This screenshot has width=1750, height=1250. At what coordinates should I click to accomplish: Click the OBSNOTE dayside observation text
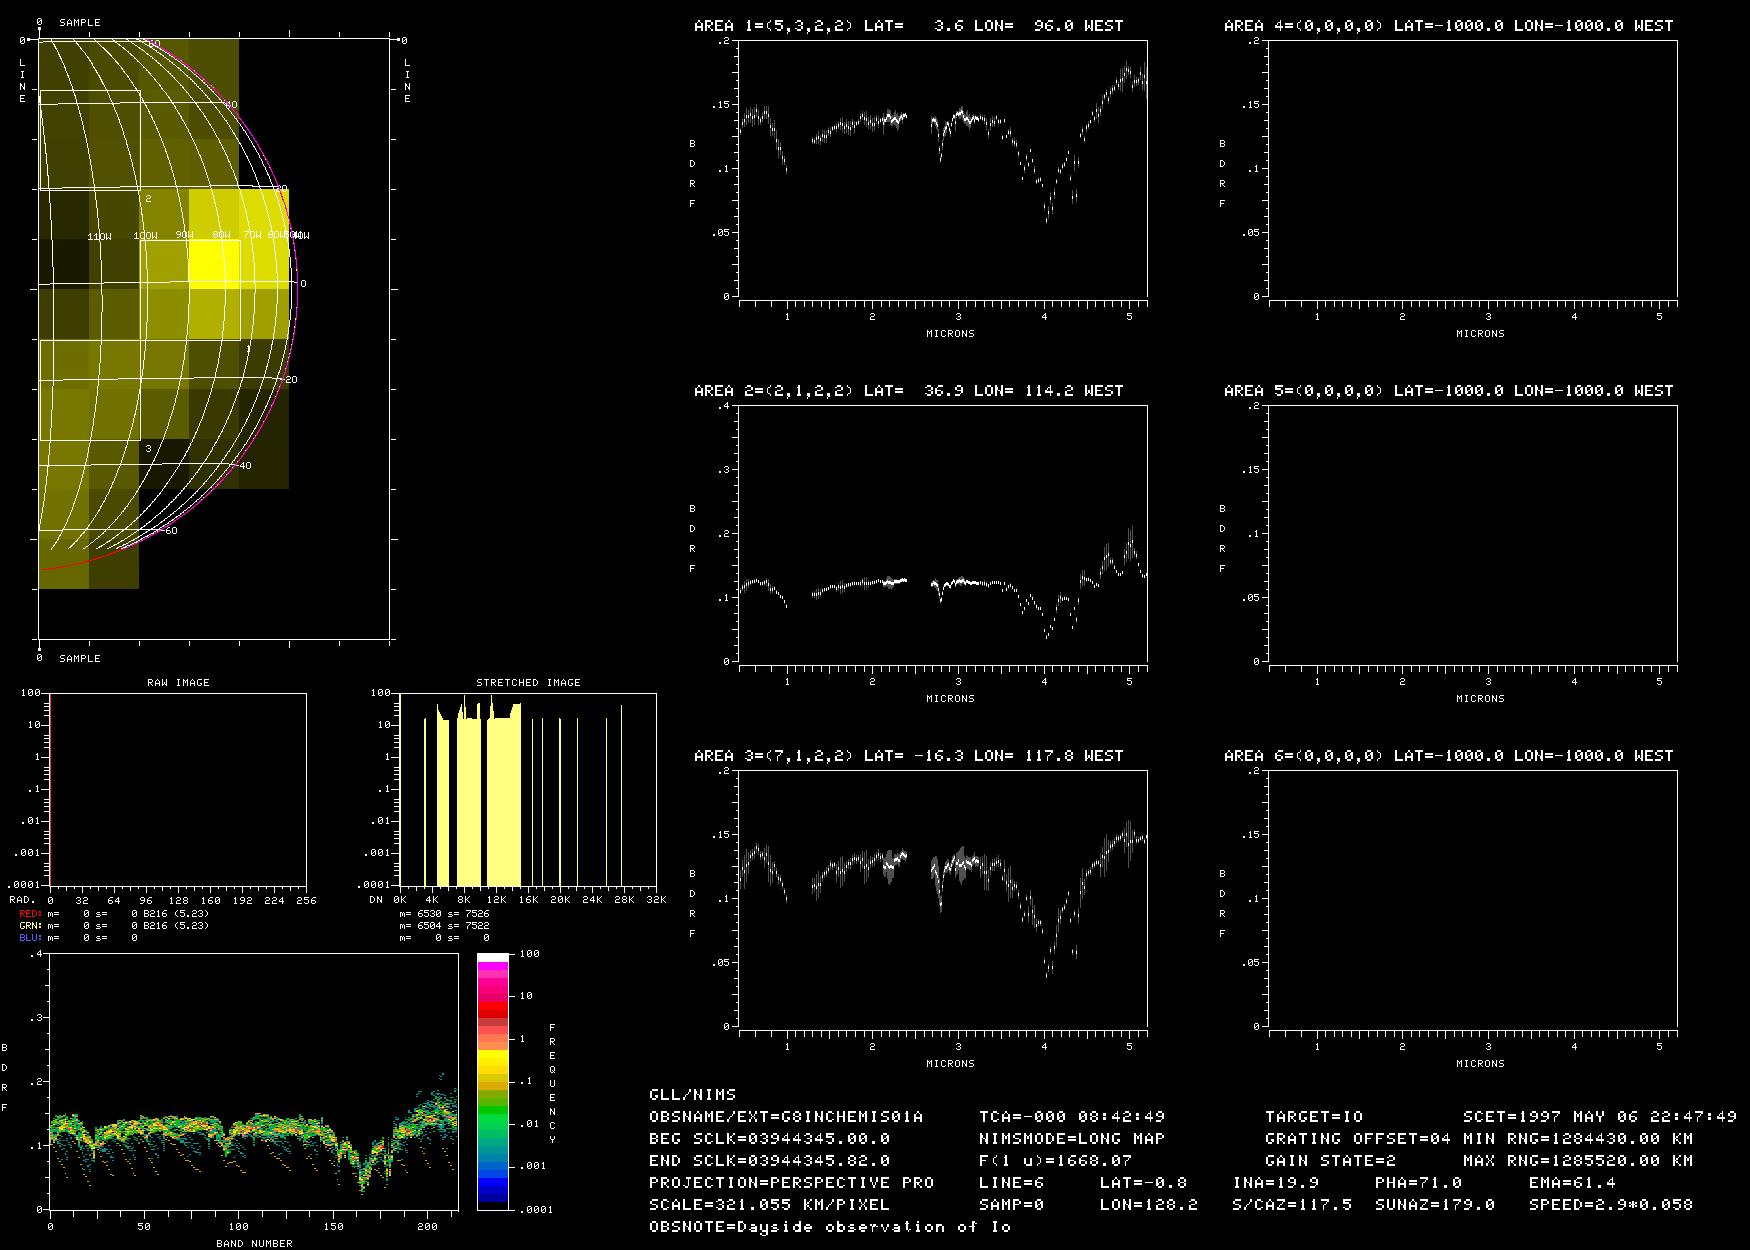coord(829,1226)
